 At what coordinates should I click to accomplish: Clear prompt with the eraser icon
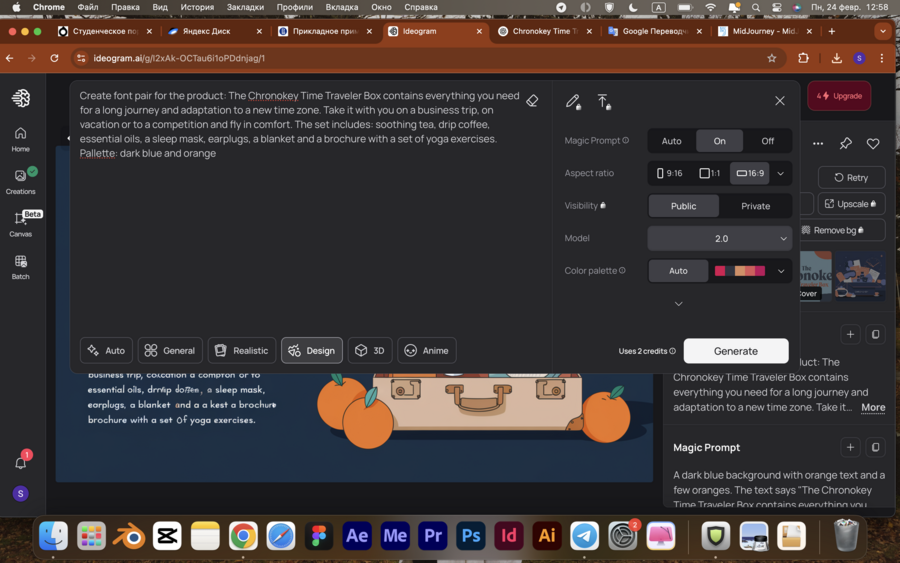532,101
